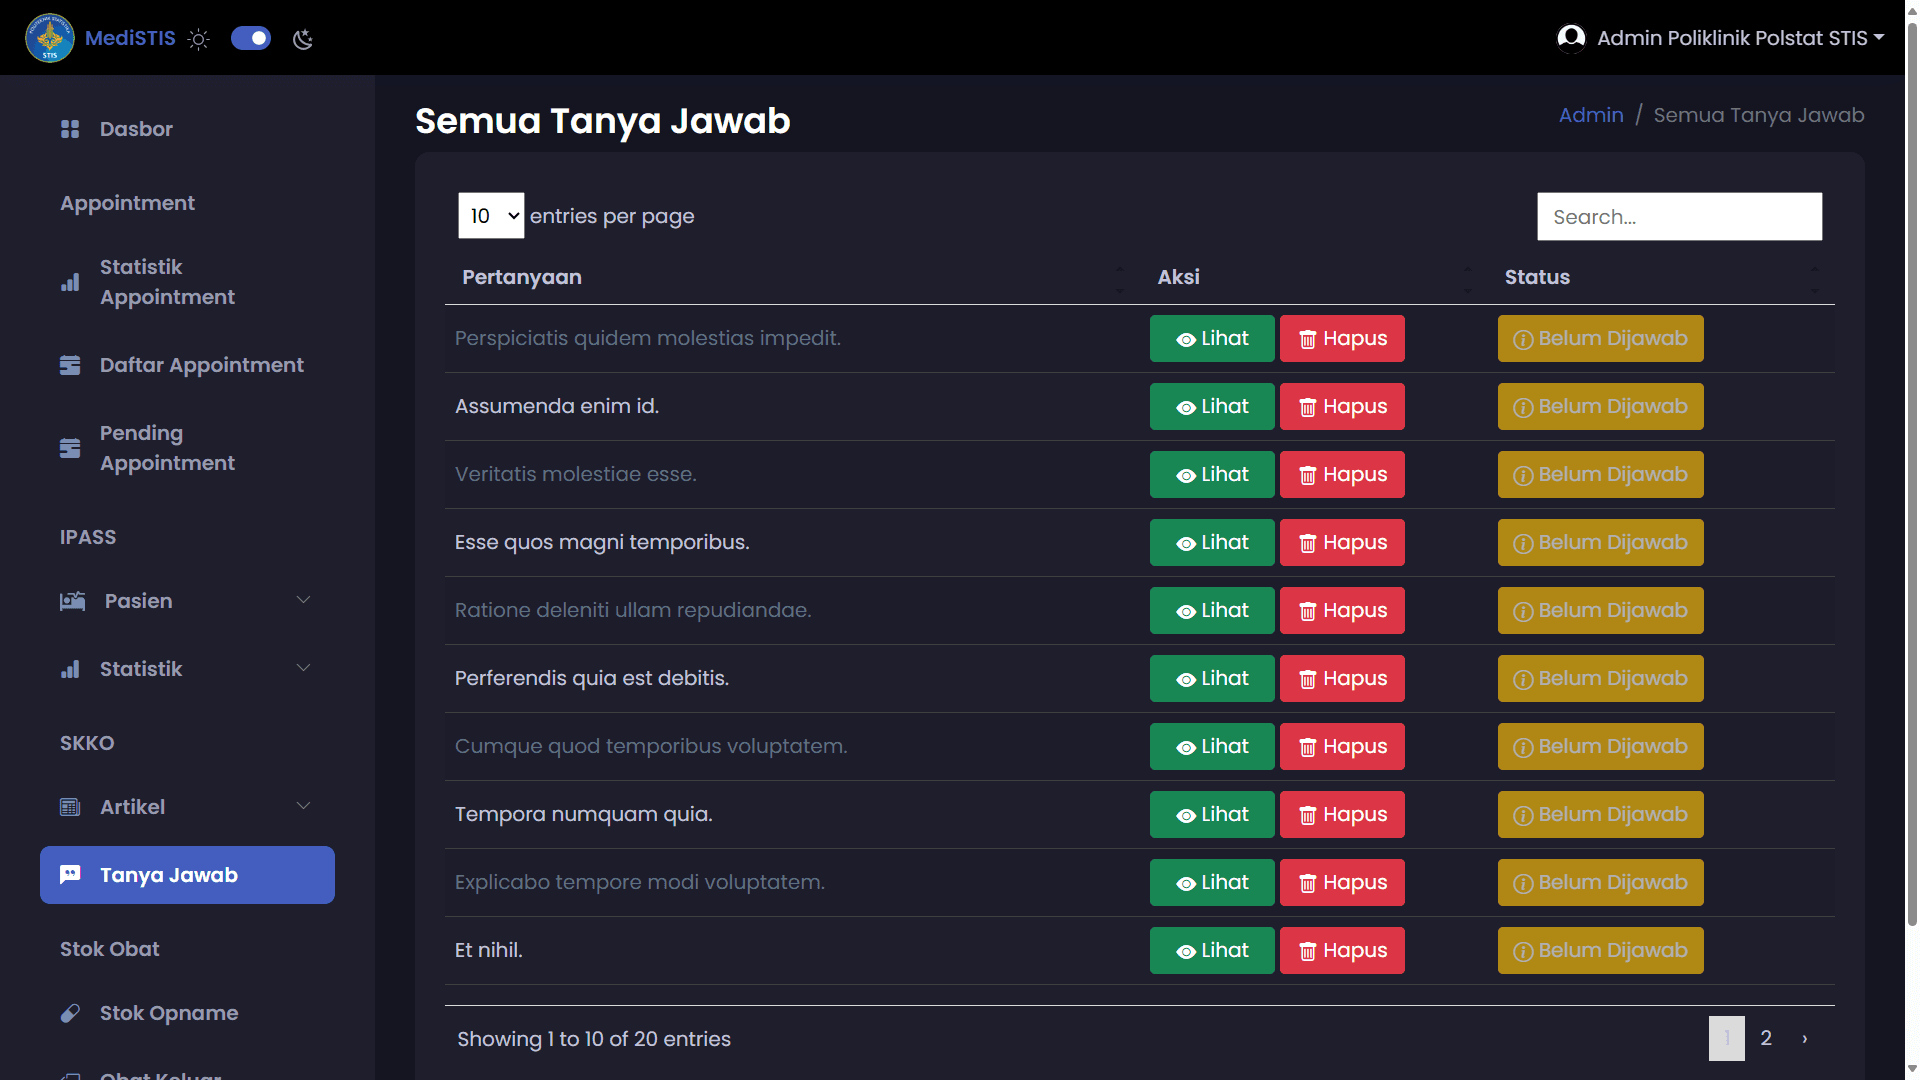Click the moon dark-mode icon
This screenshot has height=1080, width=1920.
click(x=303, y=39)
